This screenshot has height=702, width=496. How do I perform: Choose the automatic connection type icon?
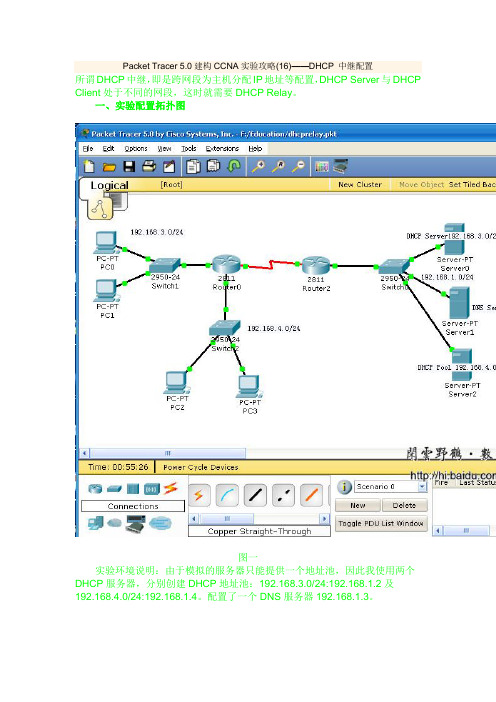coord(199,495)
